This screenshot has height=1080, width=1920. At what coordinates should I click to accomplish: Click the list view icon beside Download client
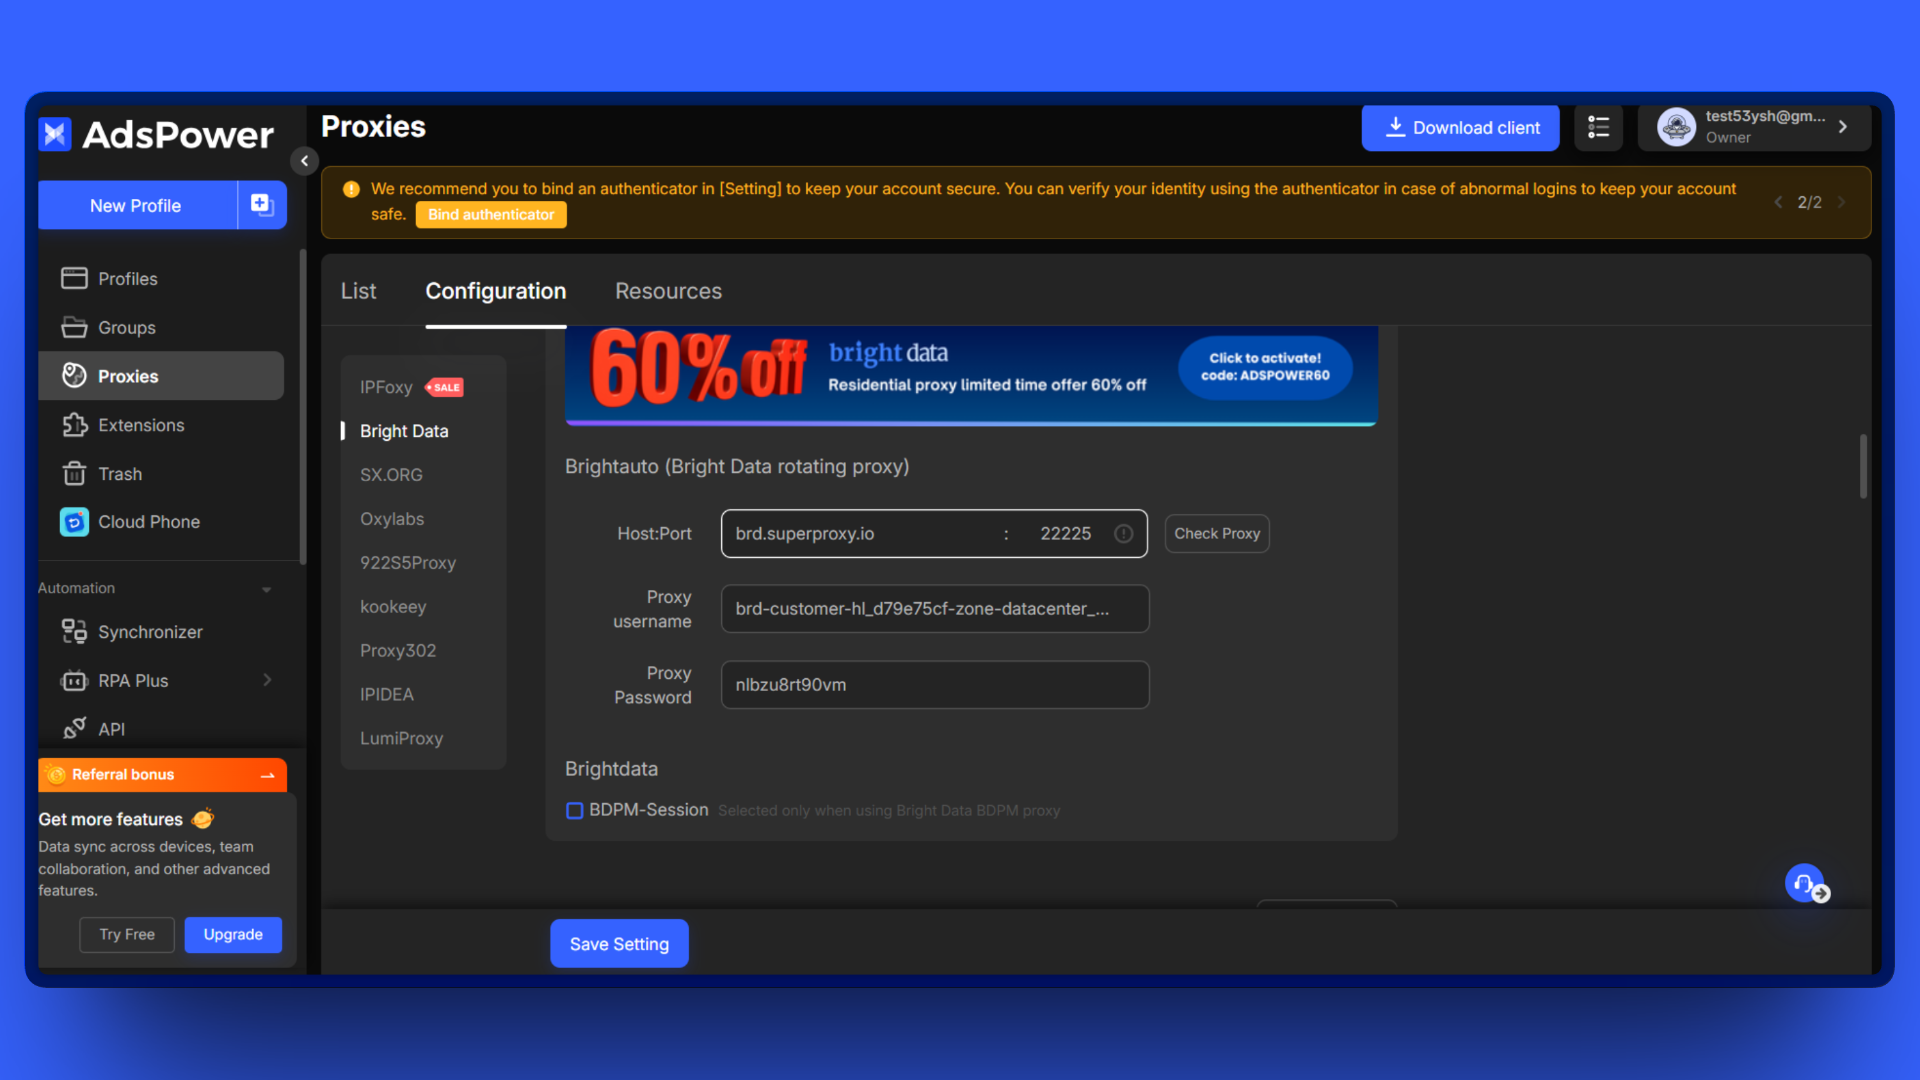[x=1598, y=128]
